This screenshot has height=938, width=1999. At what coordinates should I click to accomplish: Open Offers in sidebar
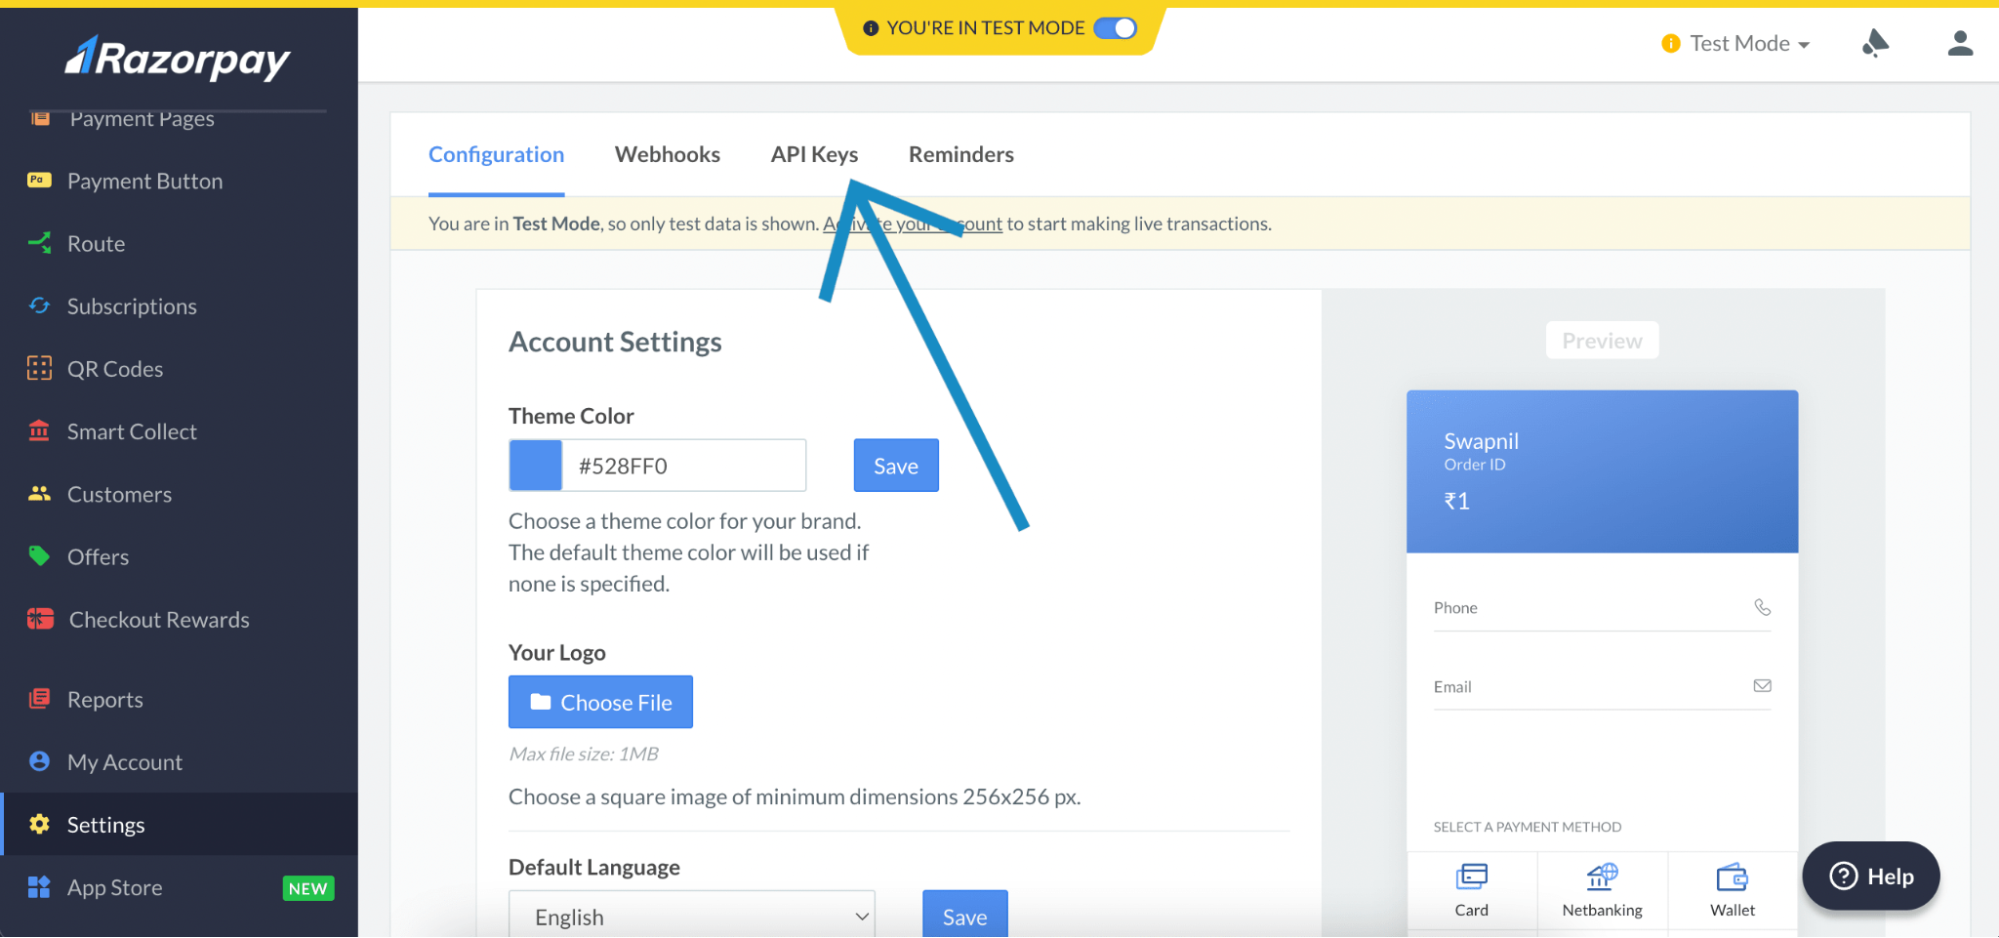pos(98,557)
